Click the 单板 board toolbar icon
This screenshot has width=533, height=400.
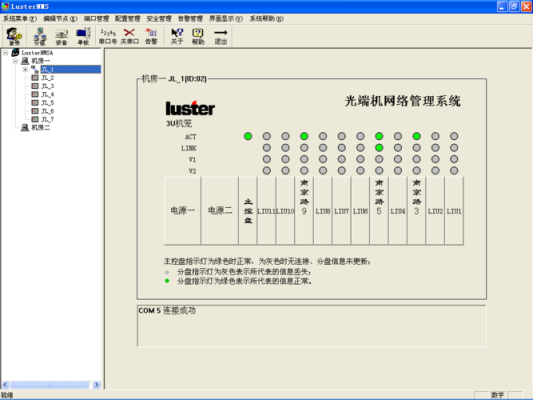(x=83, y=36)
